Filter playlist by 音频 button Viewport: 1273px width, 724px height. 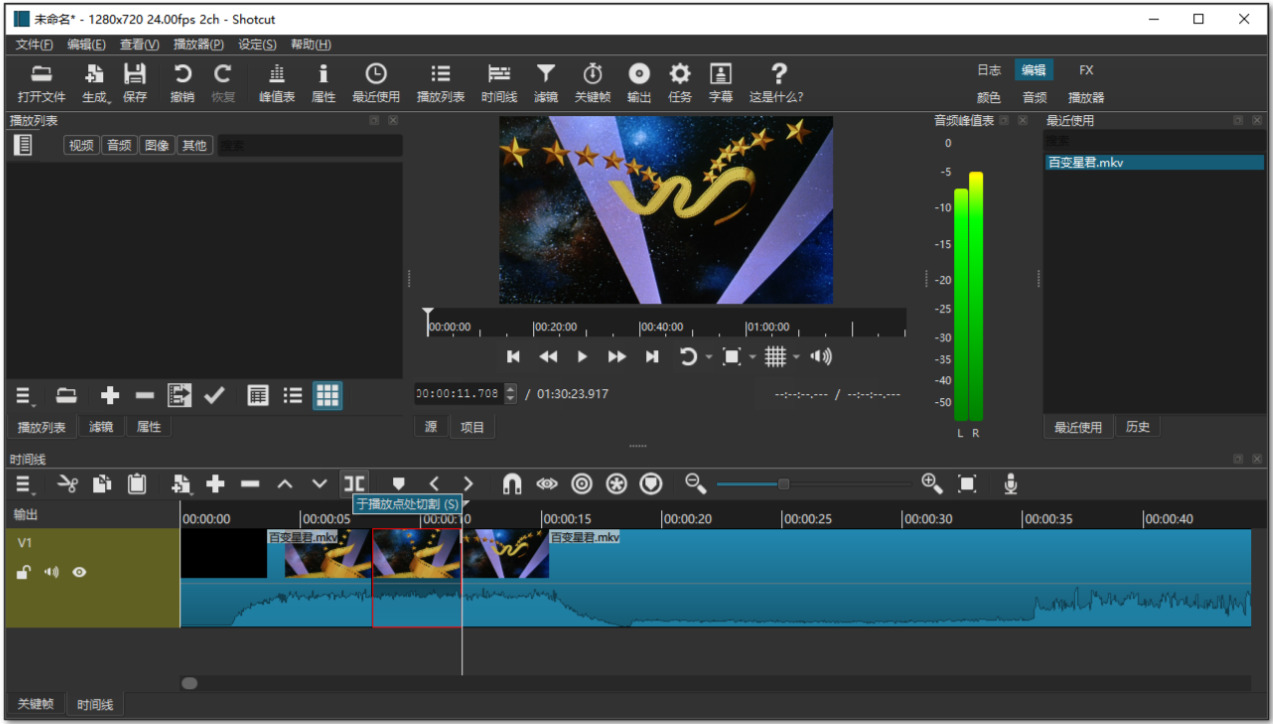coord(119,145)
